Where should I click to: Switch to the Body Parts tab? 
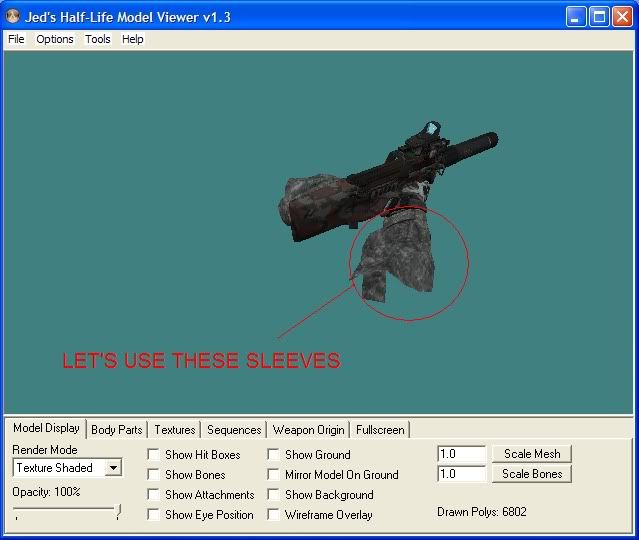[117, 430]
